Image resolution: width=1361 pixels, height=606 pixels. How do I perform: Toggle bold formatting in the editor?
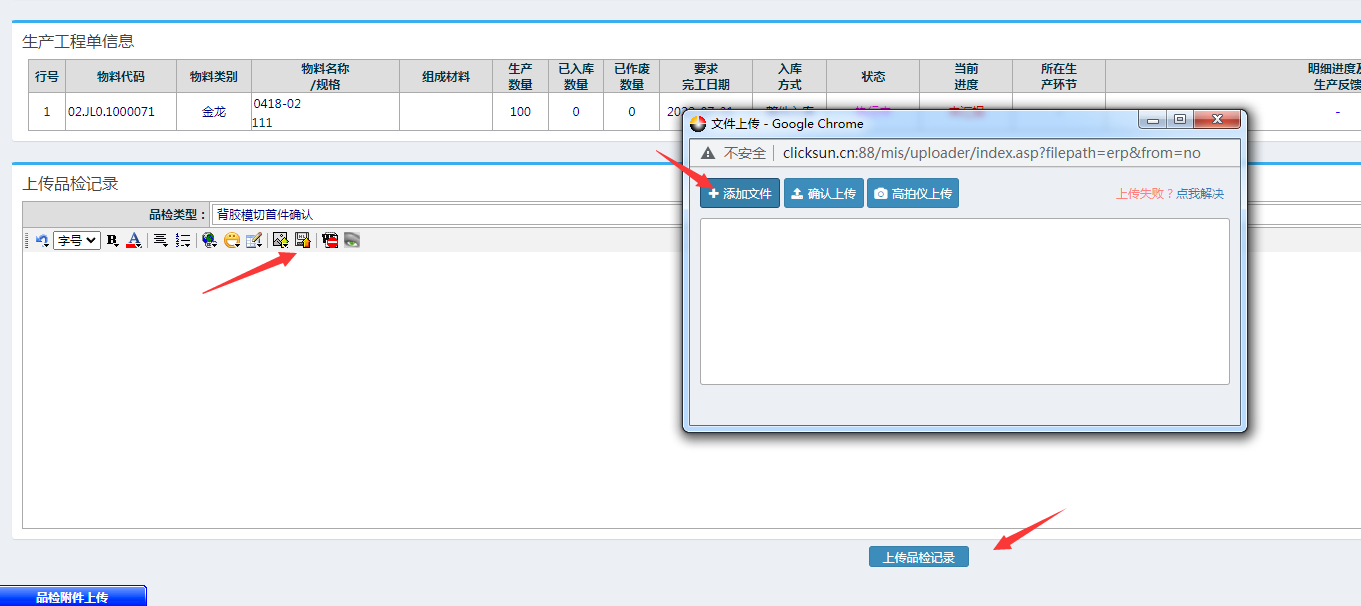tap(112, 240)
